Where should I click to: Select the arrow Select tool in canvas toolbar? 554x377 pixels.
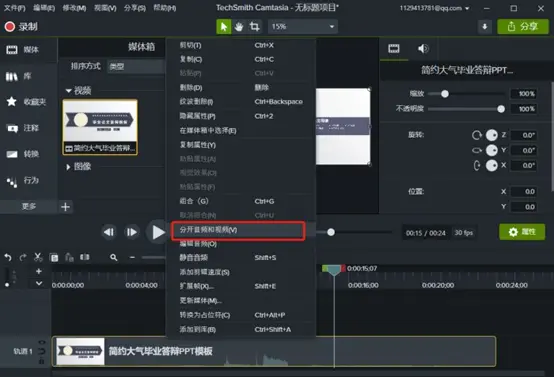tap(224, 26)
